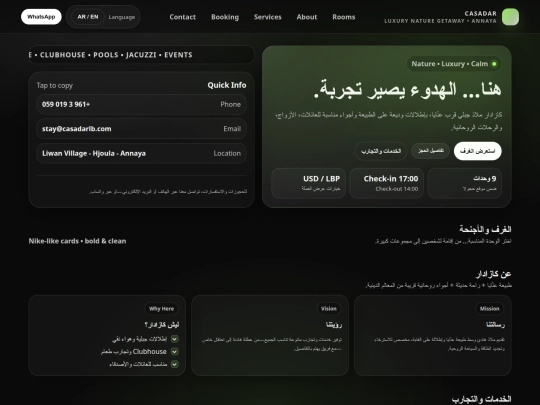Click Nike-like cards • bold & clean text
Viewport: 540px width, 405px height.
pos(77,241)
